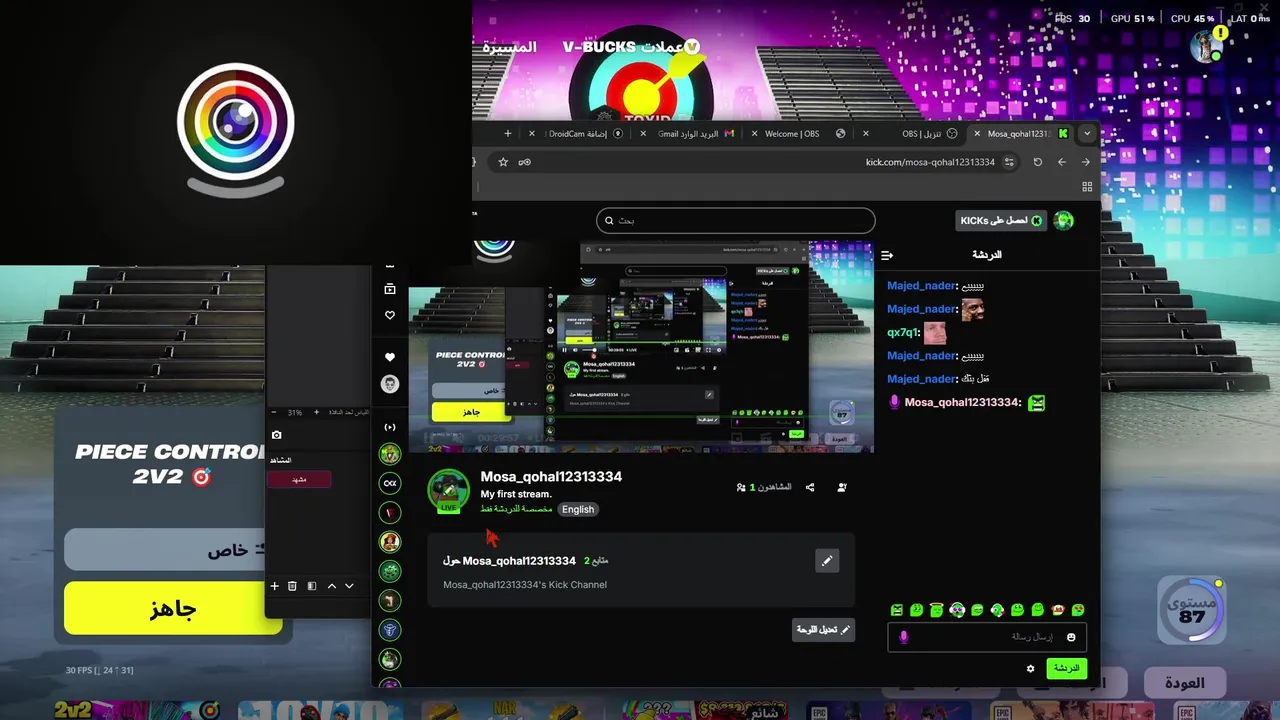Viewport: 1280px width, 720px height.
Task: Click qx7q1 username in chat
Action: (903, 332)
